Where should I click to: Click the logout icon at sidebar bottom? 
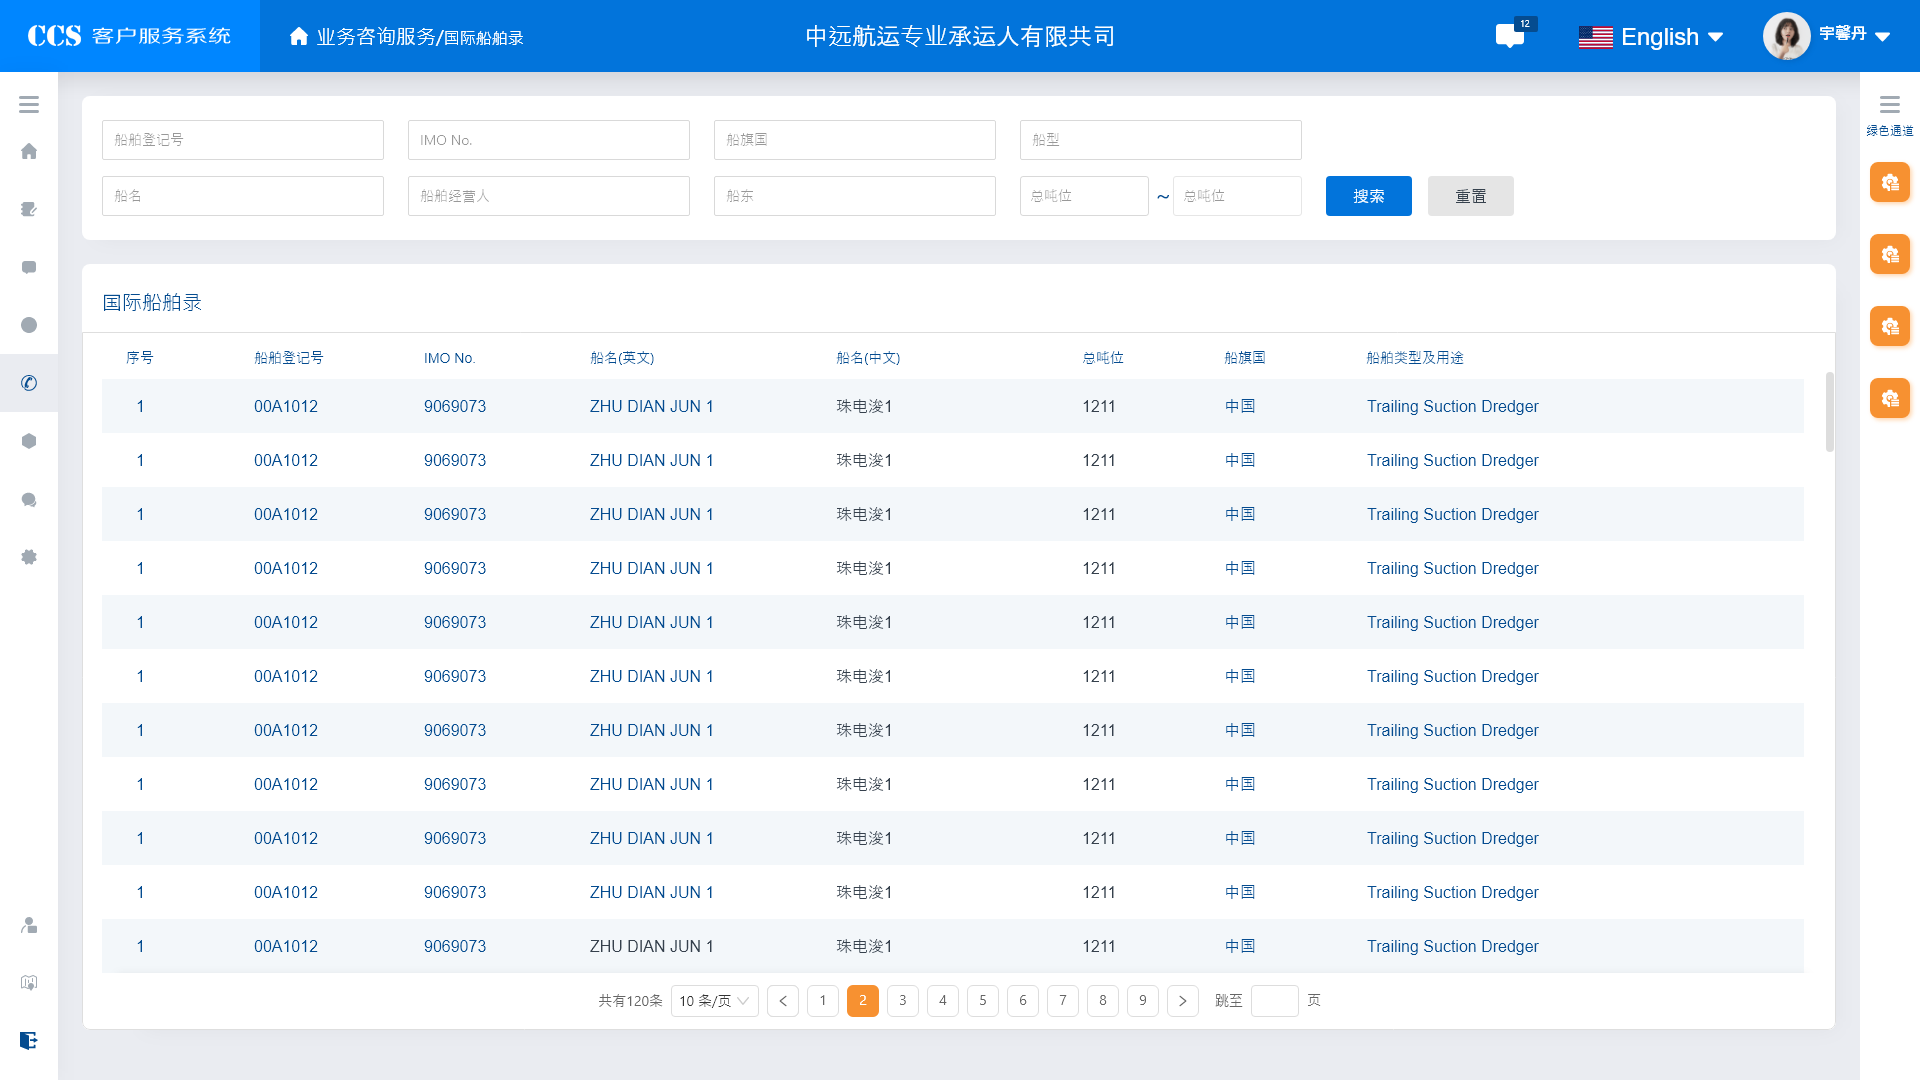29,1040
